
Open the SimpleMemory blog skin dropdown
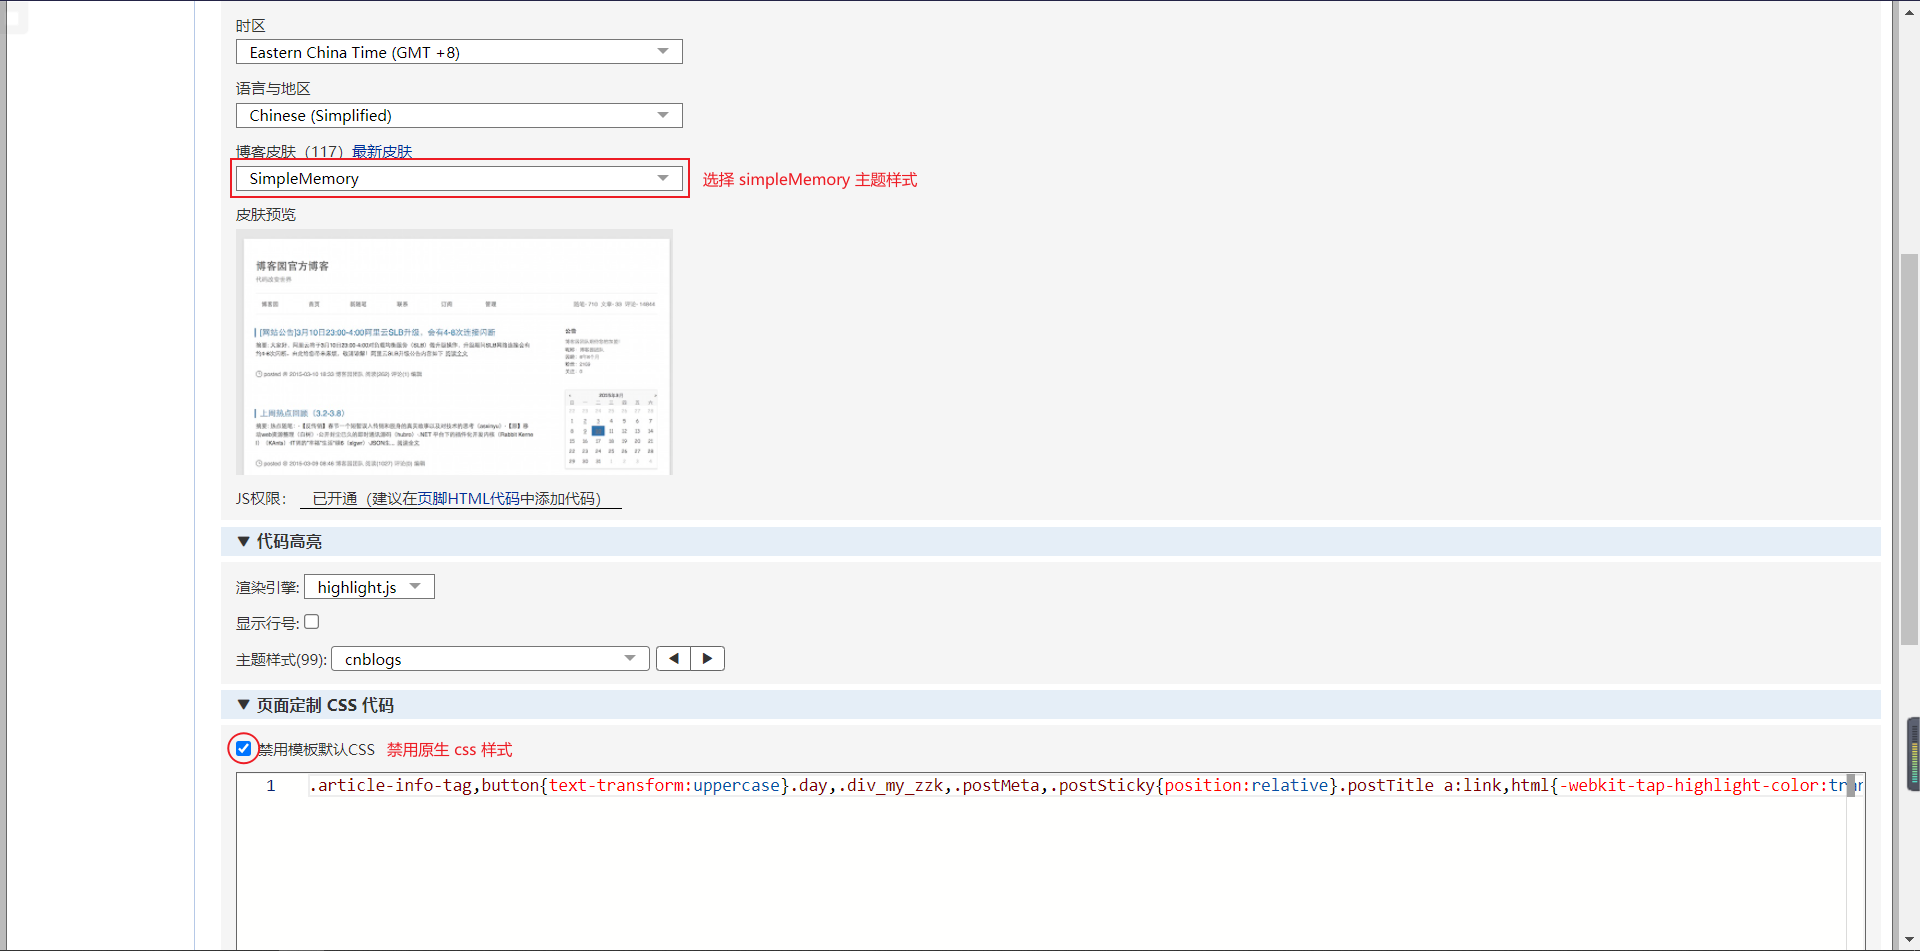coord(459,178)
